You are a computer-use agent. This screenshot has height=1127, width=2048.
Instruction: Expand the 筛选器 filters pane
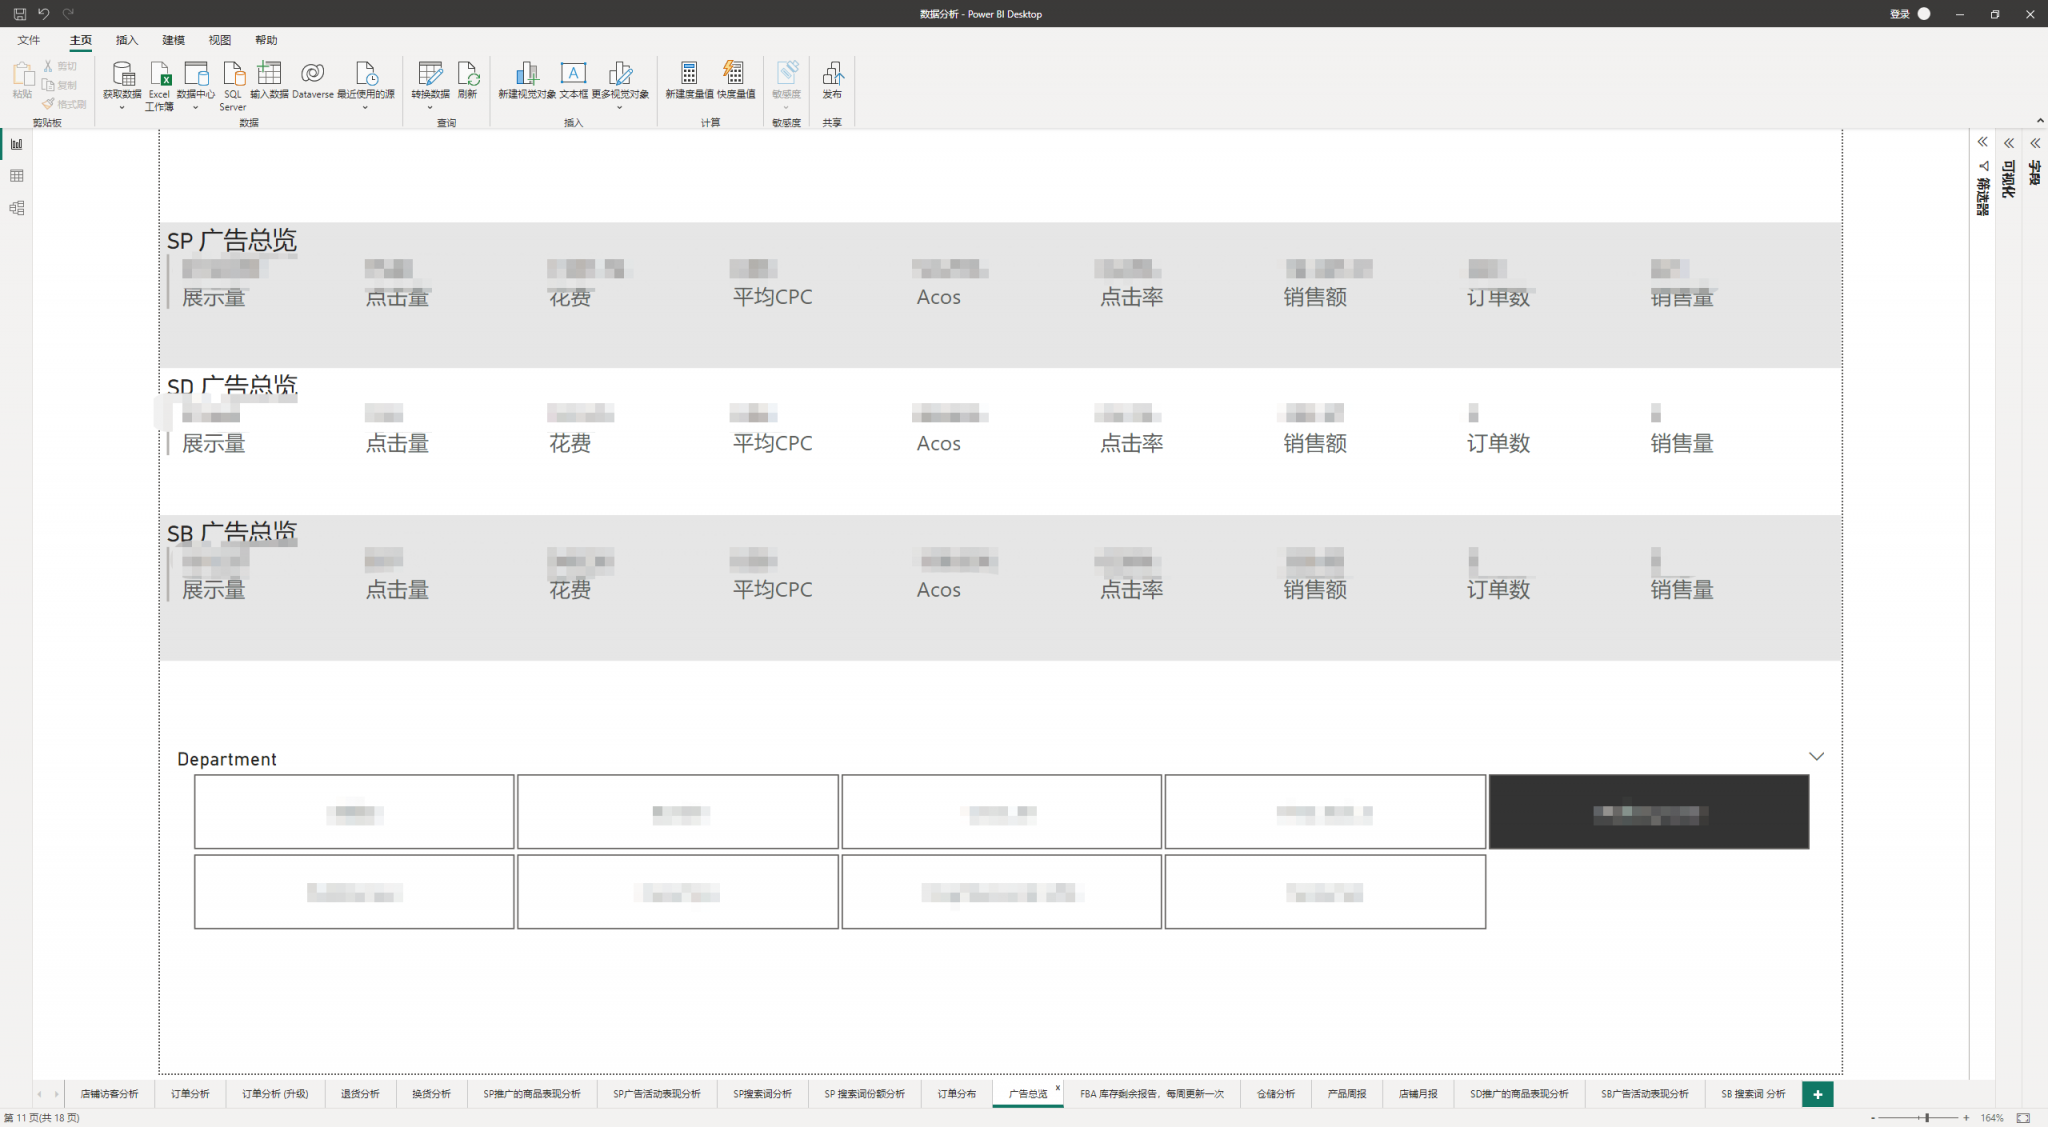click(x=1982, y=143)
